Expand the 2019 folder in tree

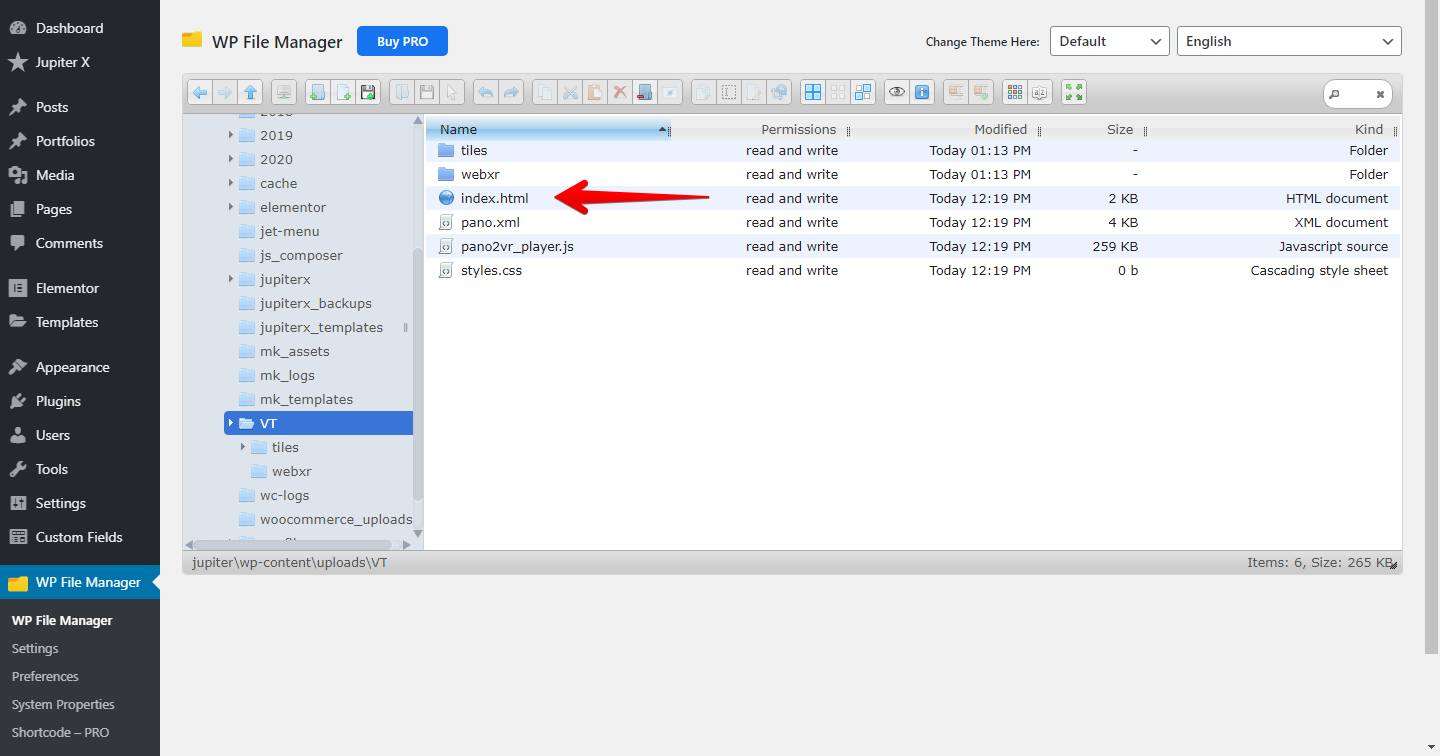coord(231,135)
